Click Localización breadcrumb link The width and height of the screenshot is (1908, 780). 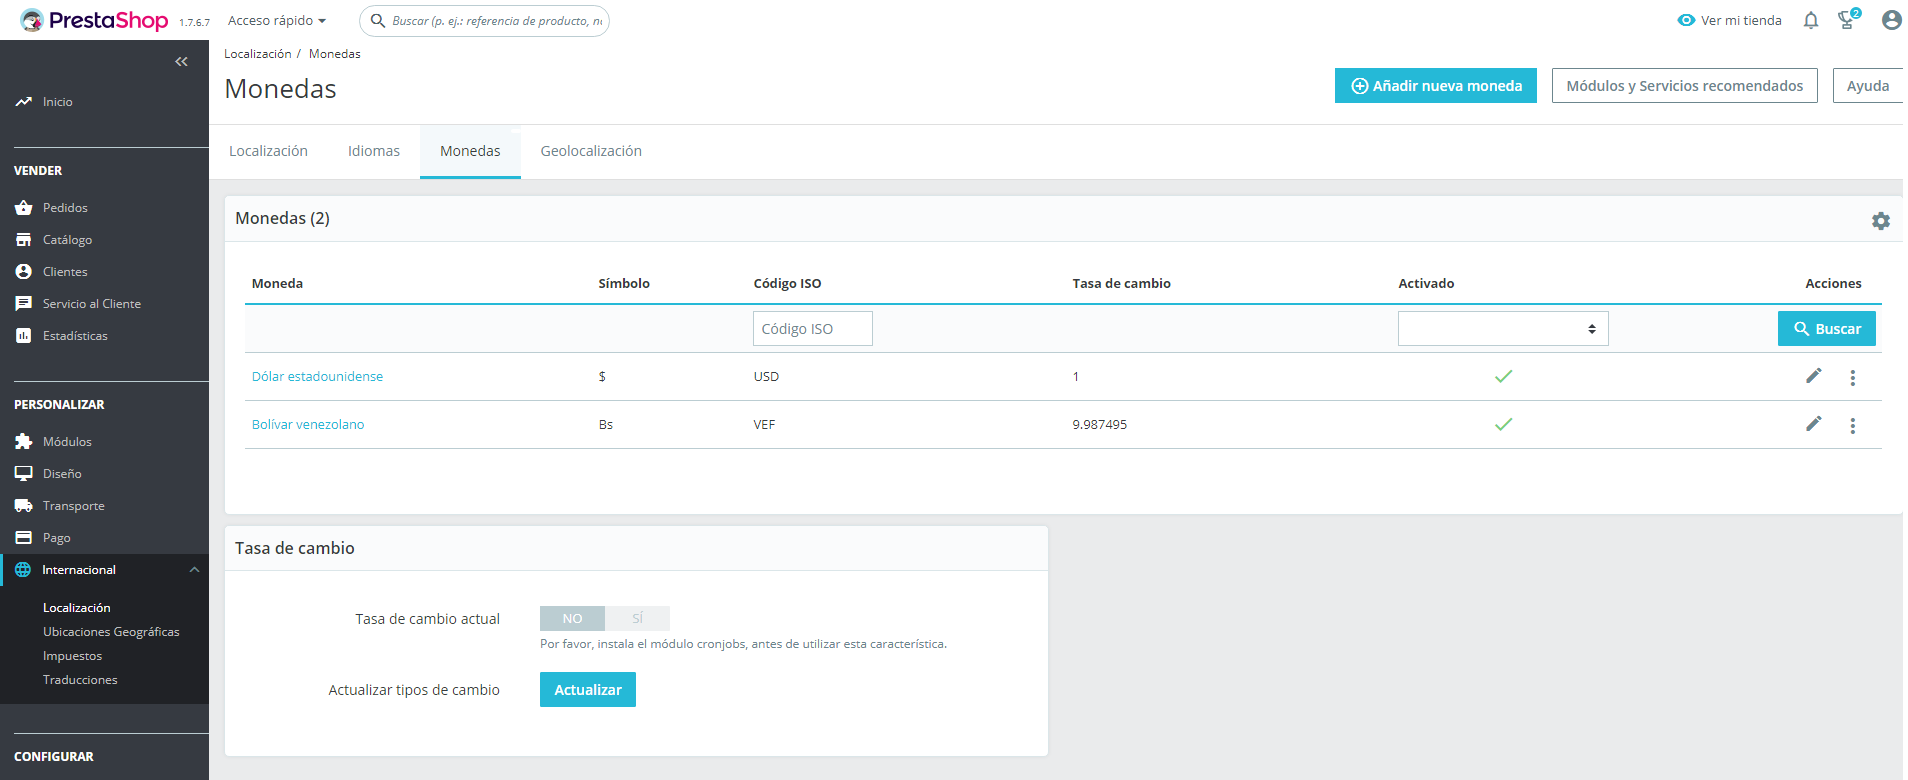(257, 54)
